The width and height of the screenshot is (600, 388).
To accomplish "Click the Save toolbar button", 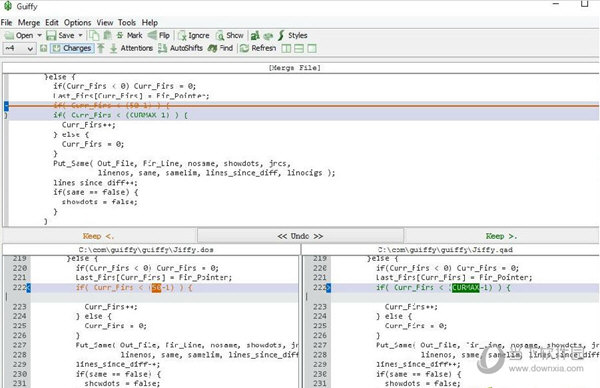I will pyautogui.click(x=61, y=36).
